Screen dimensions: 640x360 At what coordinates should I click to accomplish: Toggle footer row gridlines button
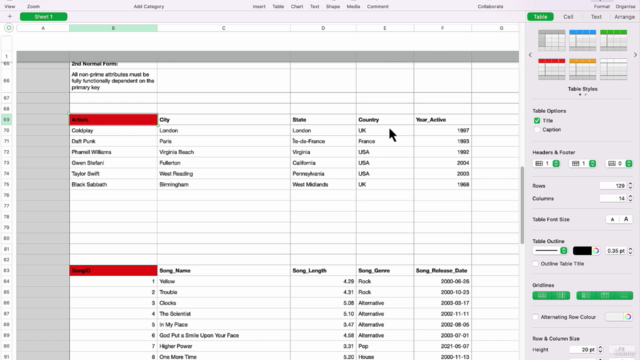click(x=624, y=296)
